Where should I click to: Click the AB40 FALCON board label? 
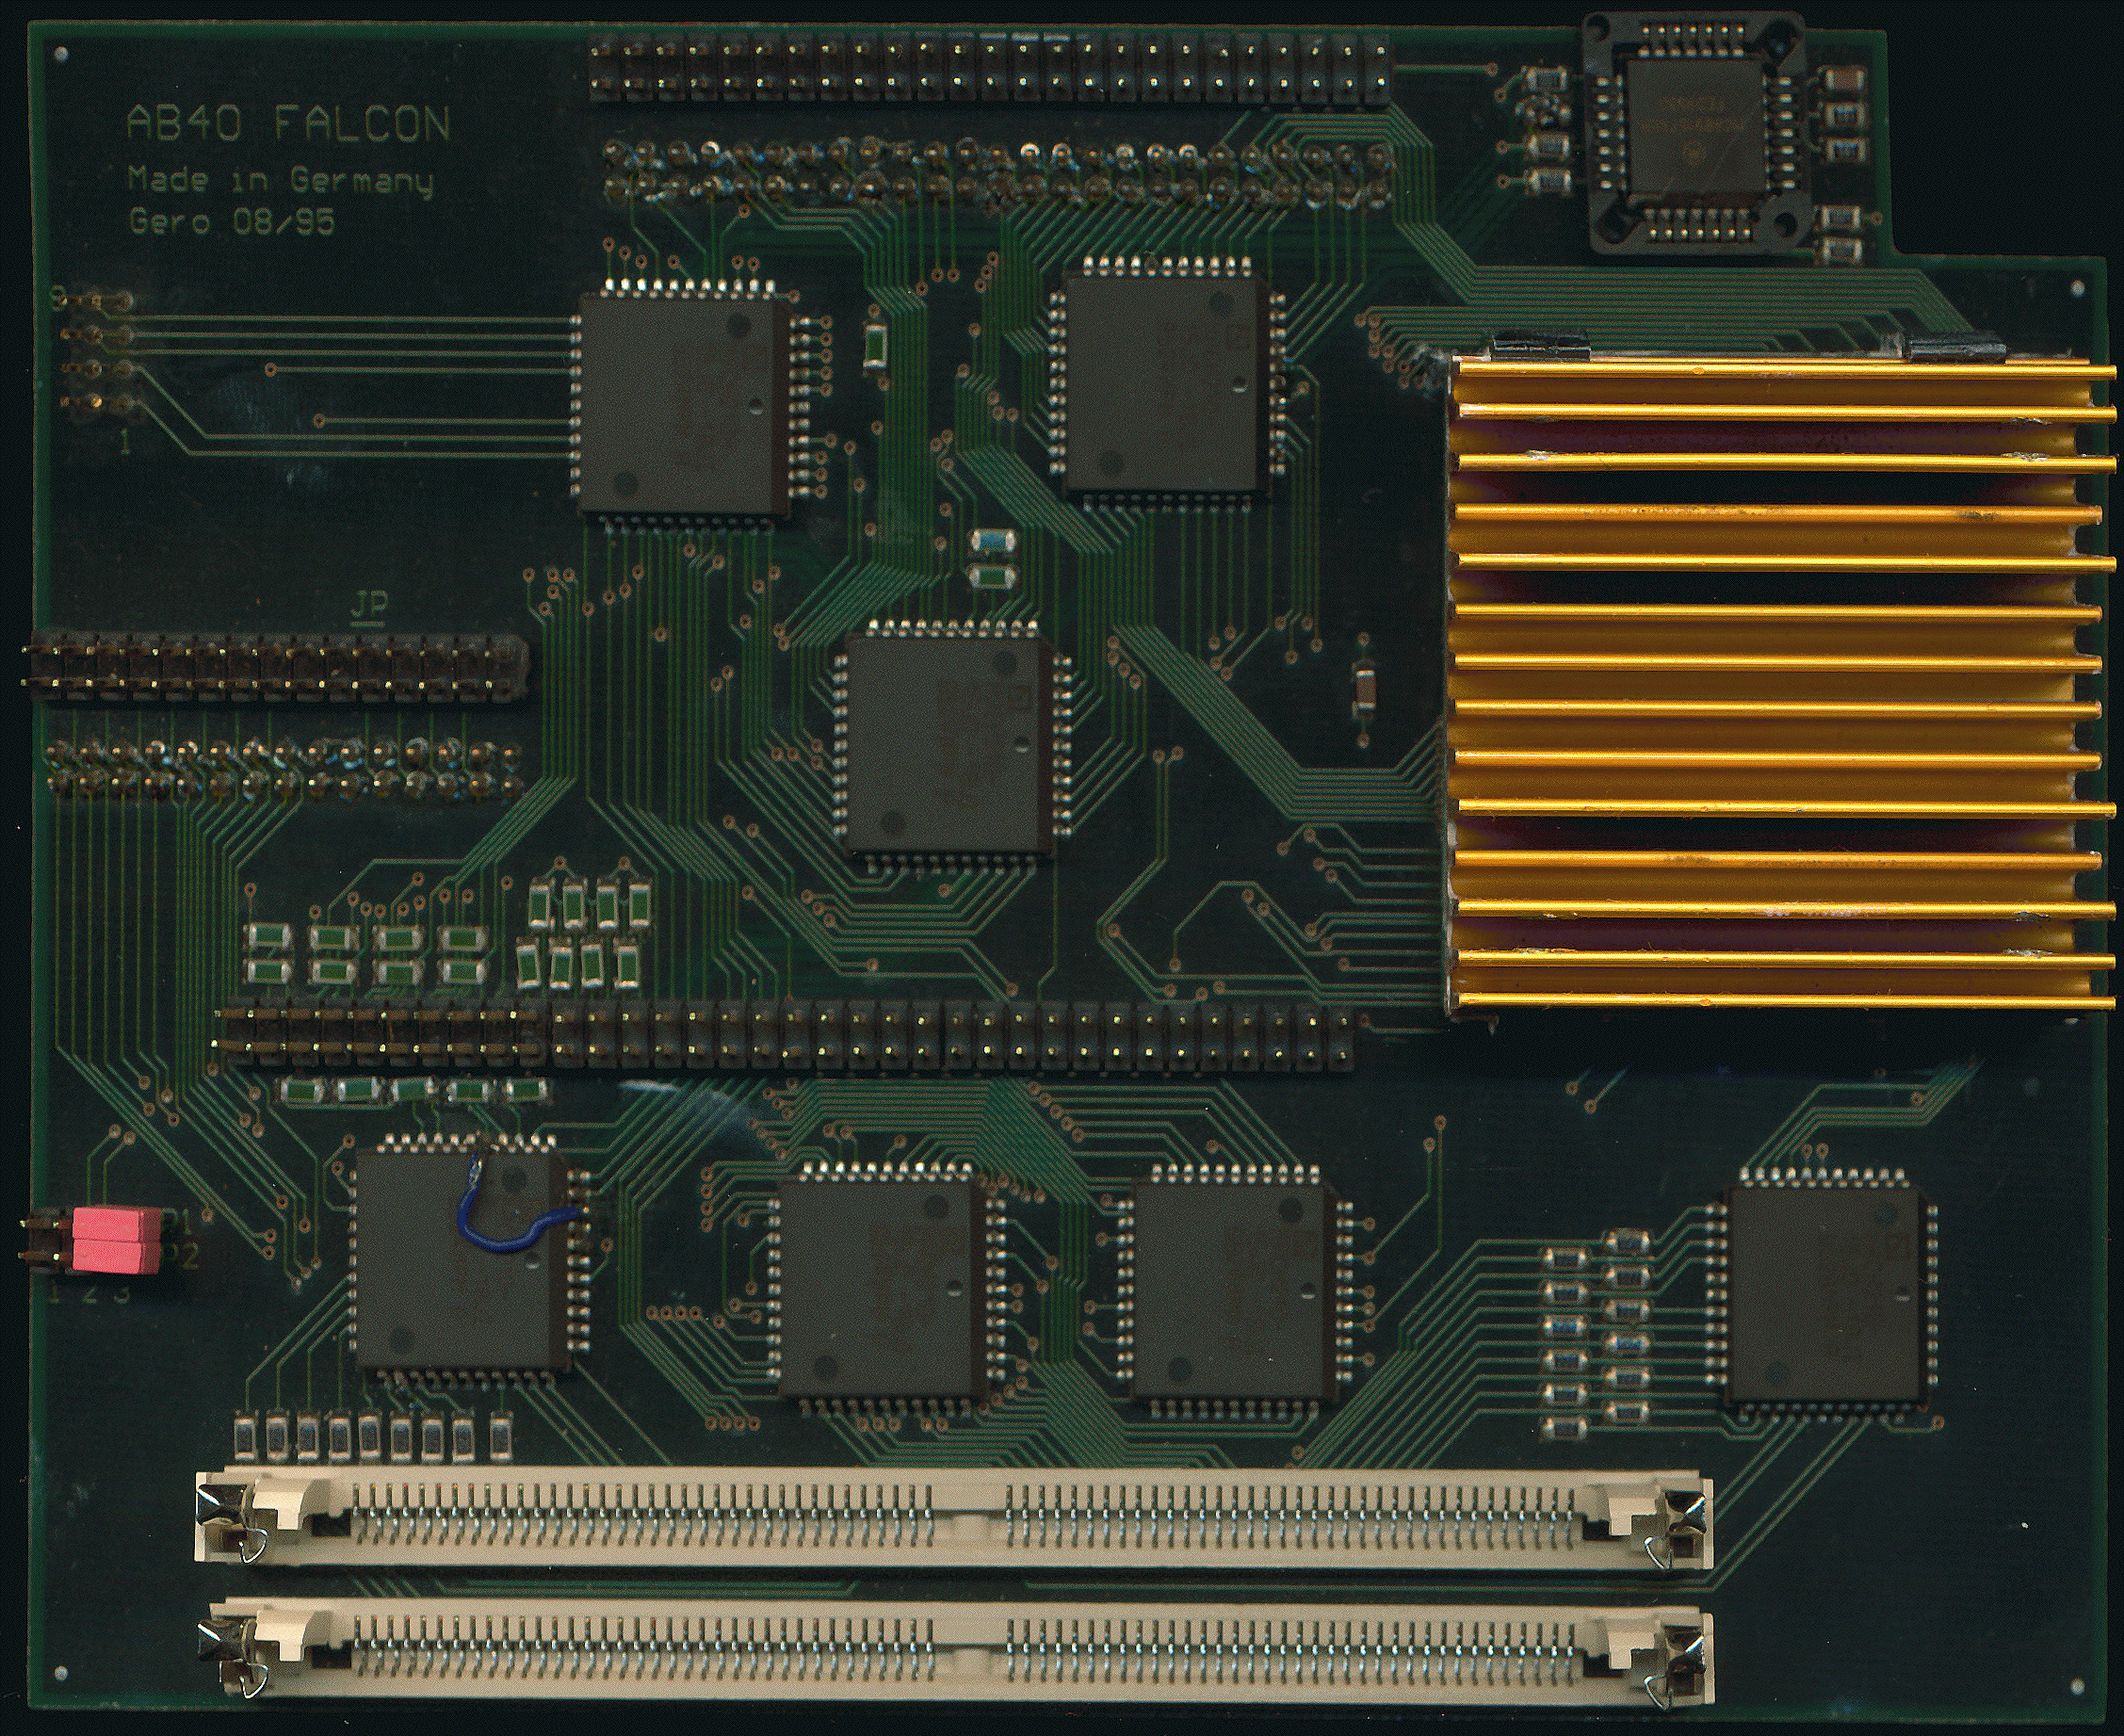tap(288, 124)
